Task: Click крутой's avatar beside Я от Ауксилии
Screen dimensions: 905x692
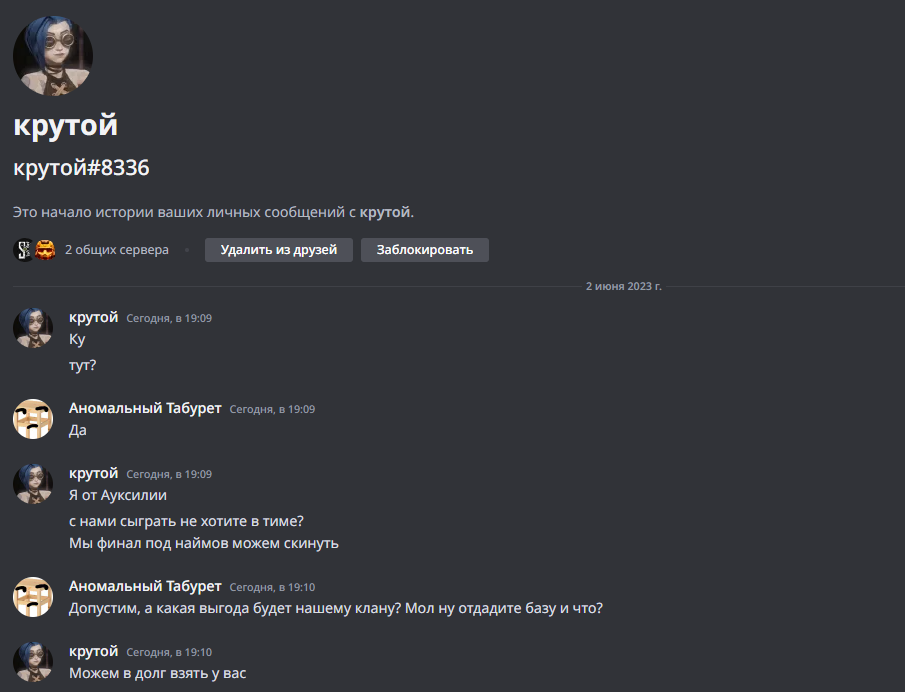Action: point(33,484)
